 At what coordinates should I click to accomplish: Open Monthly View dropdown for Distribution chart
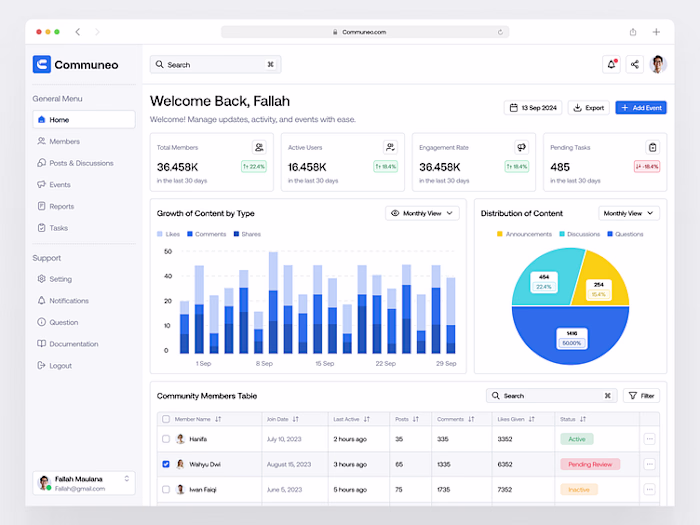[629, 213]
